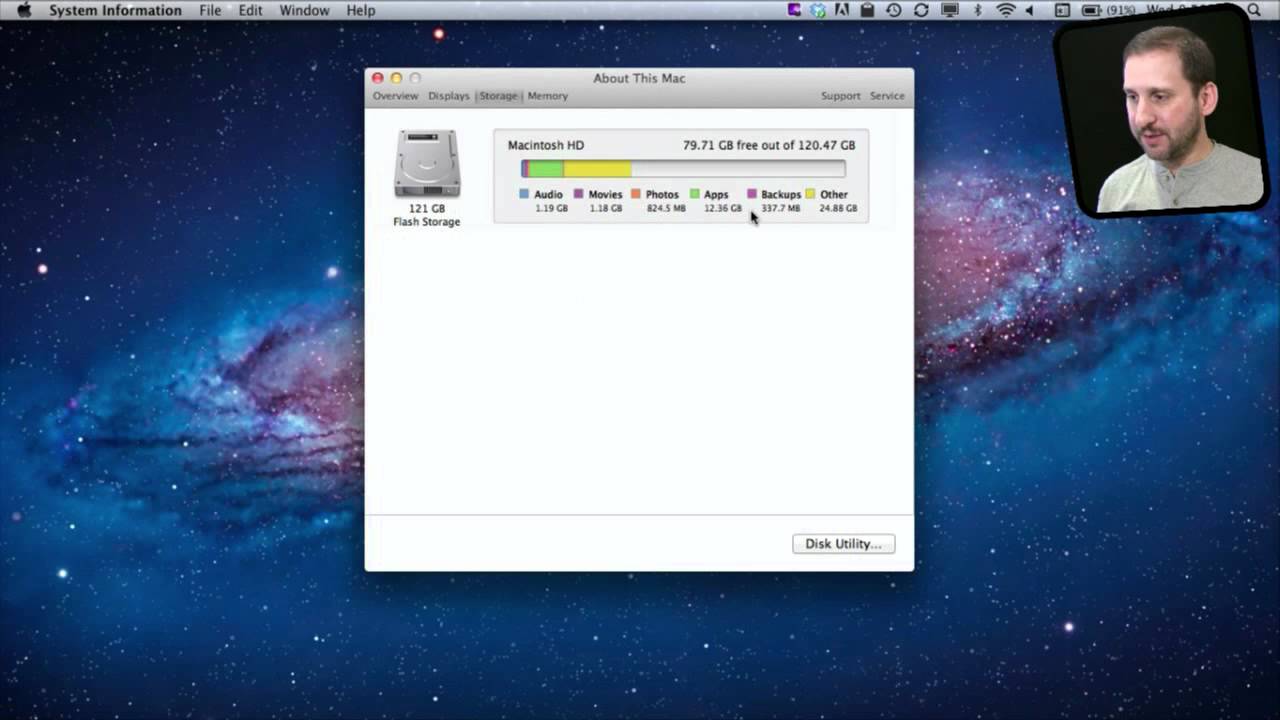1280x720 pixels.
Task: Open the System Information menu
Action: (x=115, y=10)
